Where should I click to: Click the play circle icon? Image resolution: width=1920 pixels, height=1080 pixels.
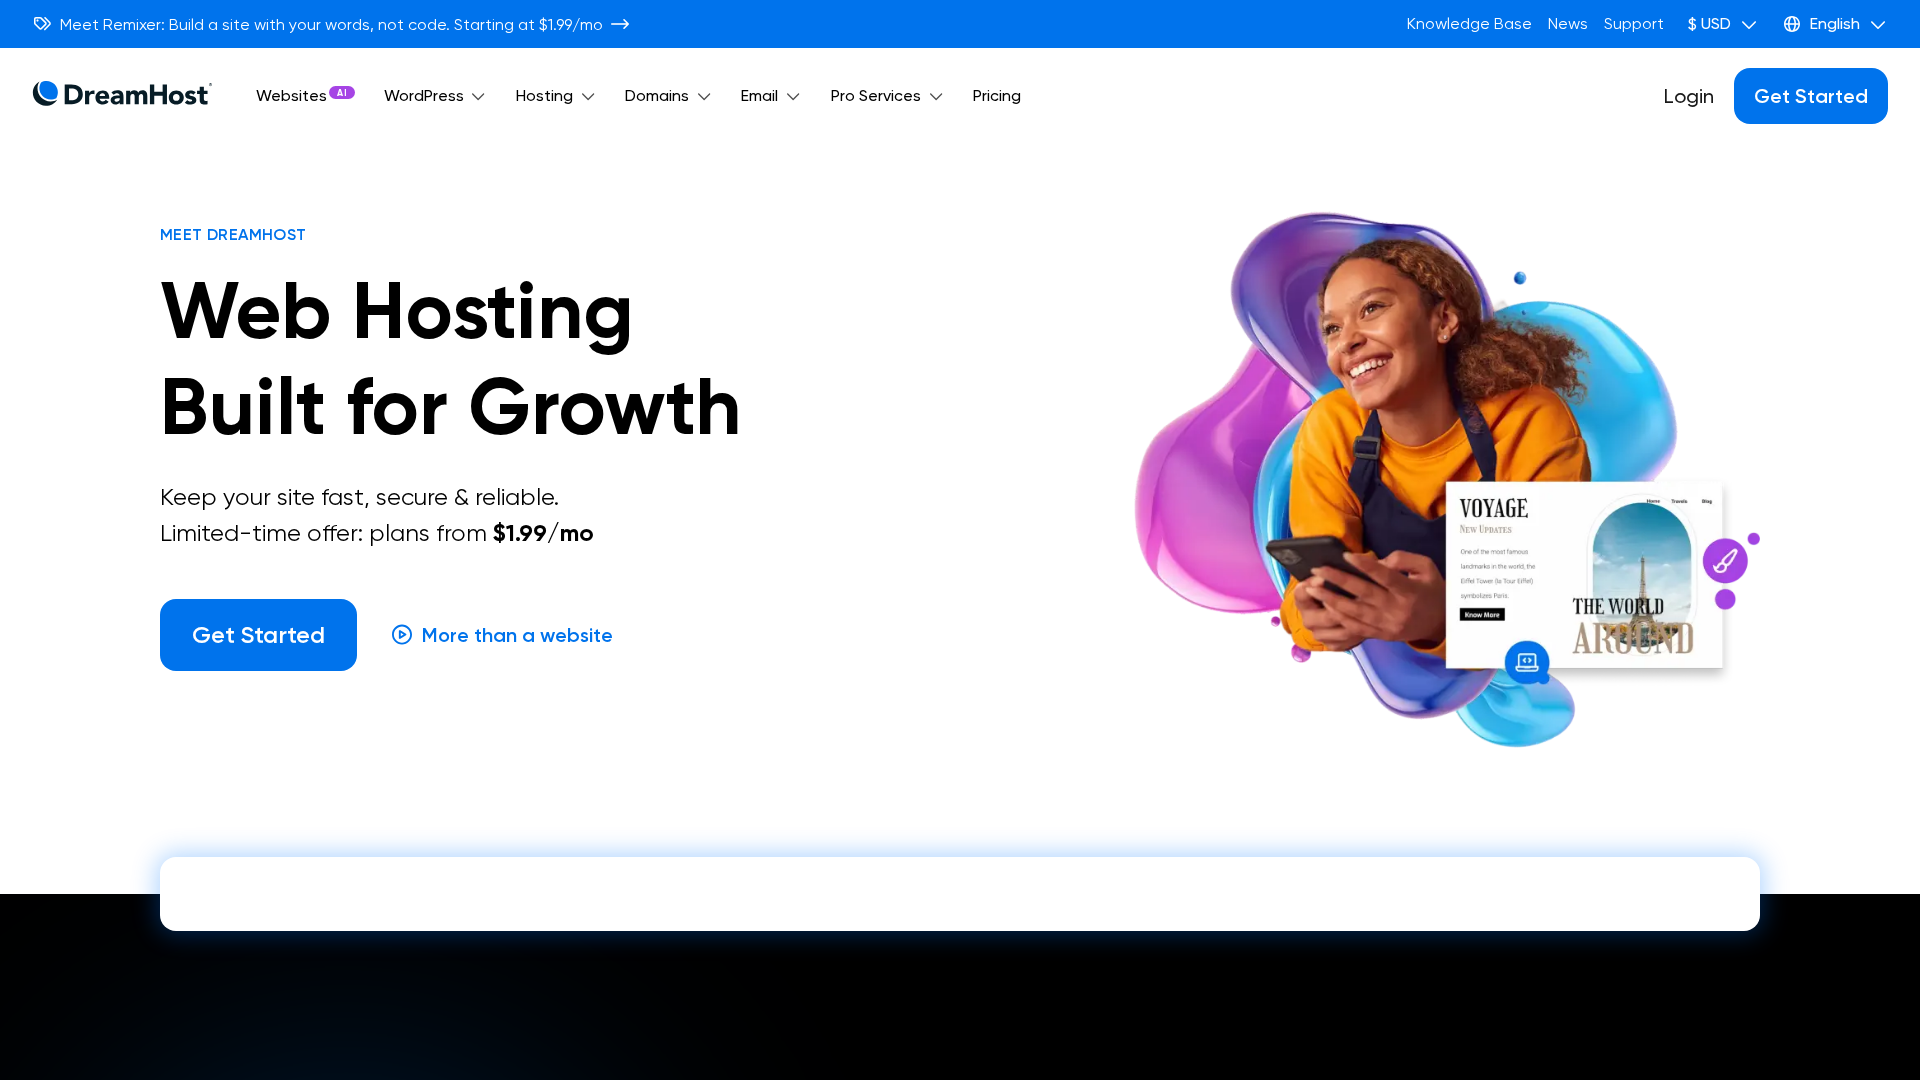[x=402, y=635]
